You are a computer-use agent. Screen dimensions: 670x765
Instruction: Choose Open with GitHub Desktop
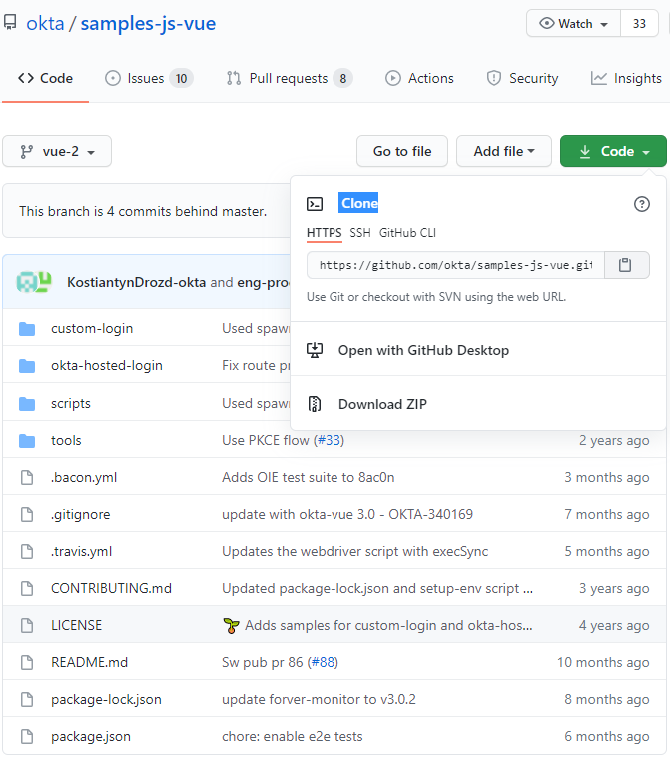(x=423, y=350)
